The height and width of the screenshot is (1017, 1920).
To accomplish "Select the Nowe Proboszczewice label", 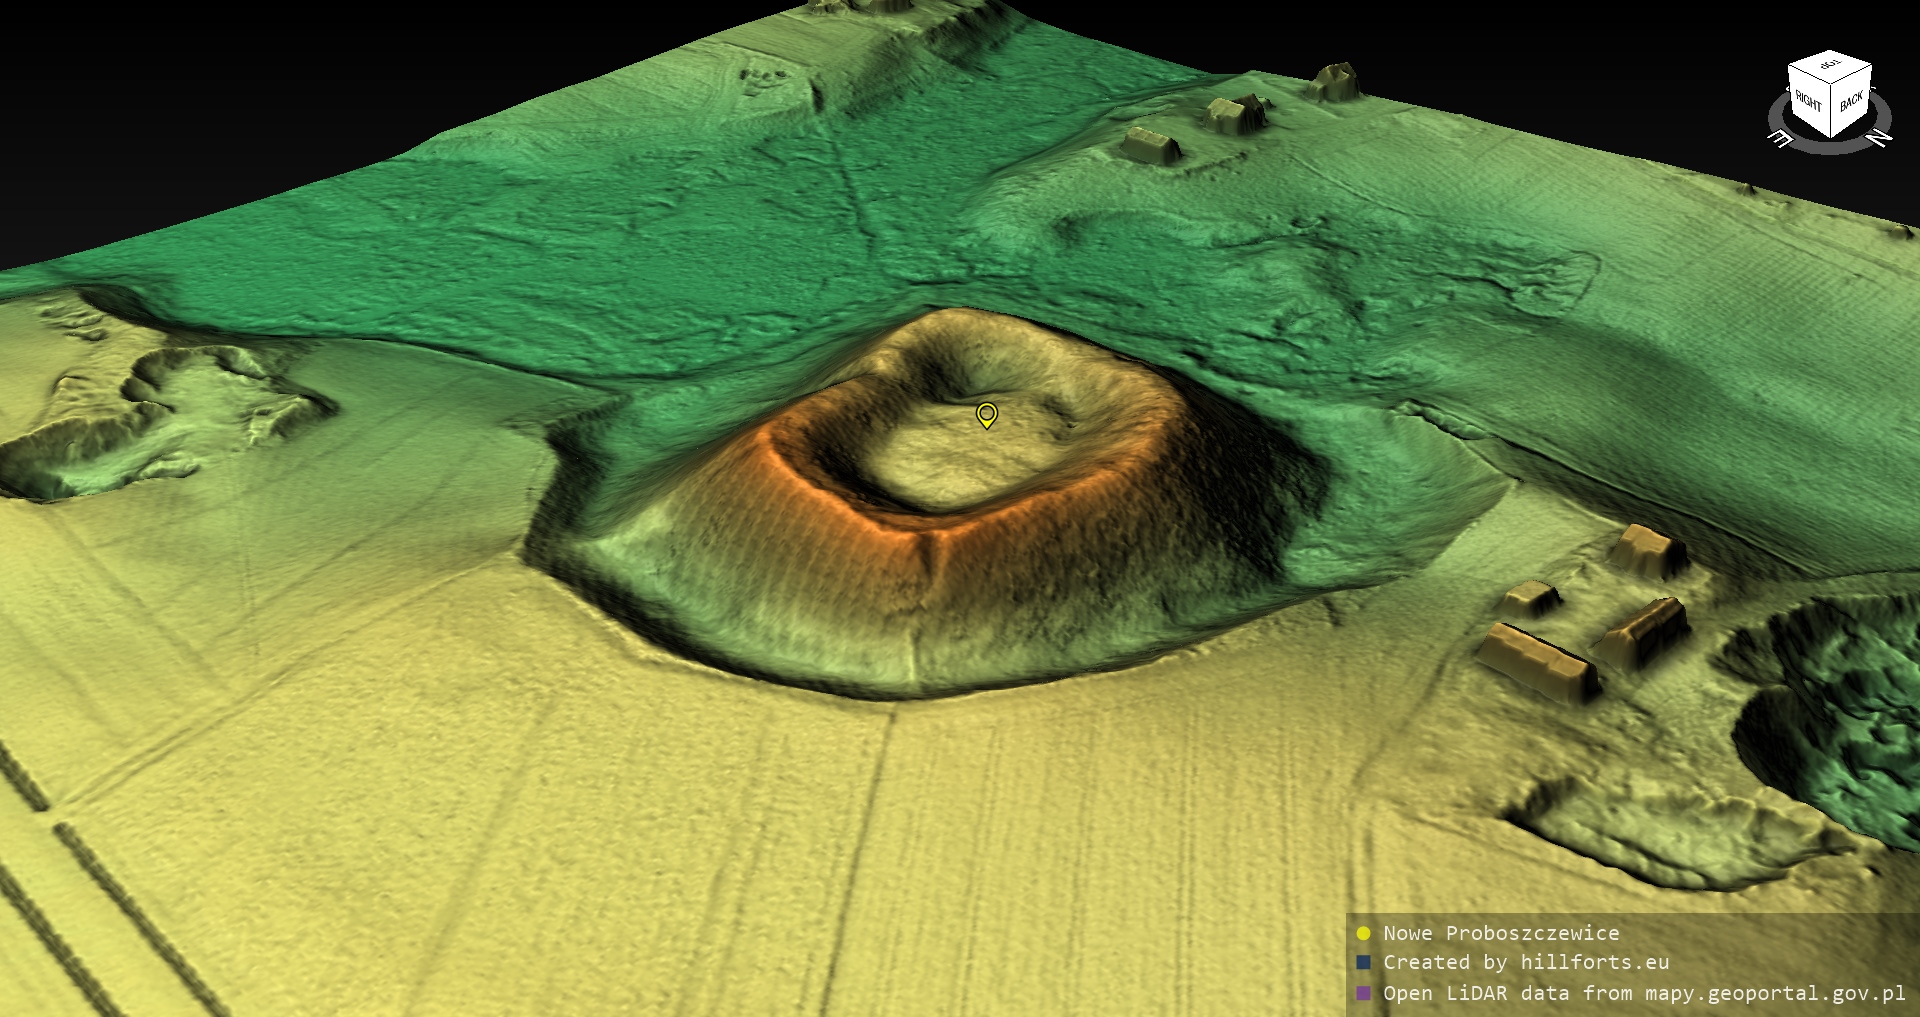I will 1500,933.
